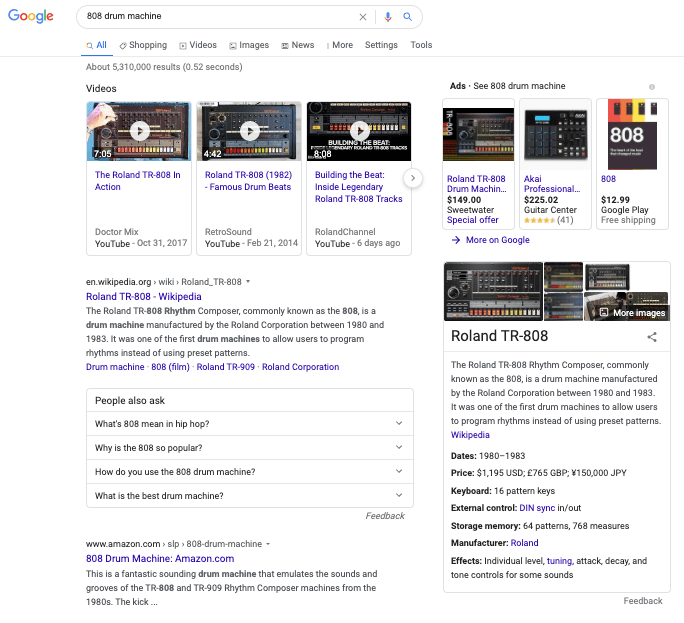Screen dimensions: 684x623
Task: Open the Roland manufacturer link
Action: click(524, 543)
